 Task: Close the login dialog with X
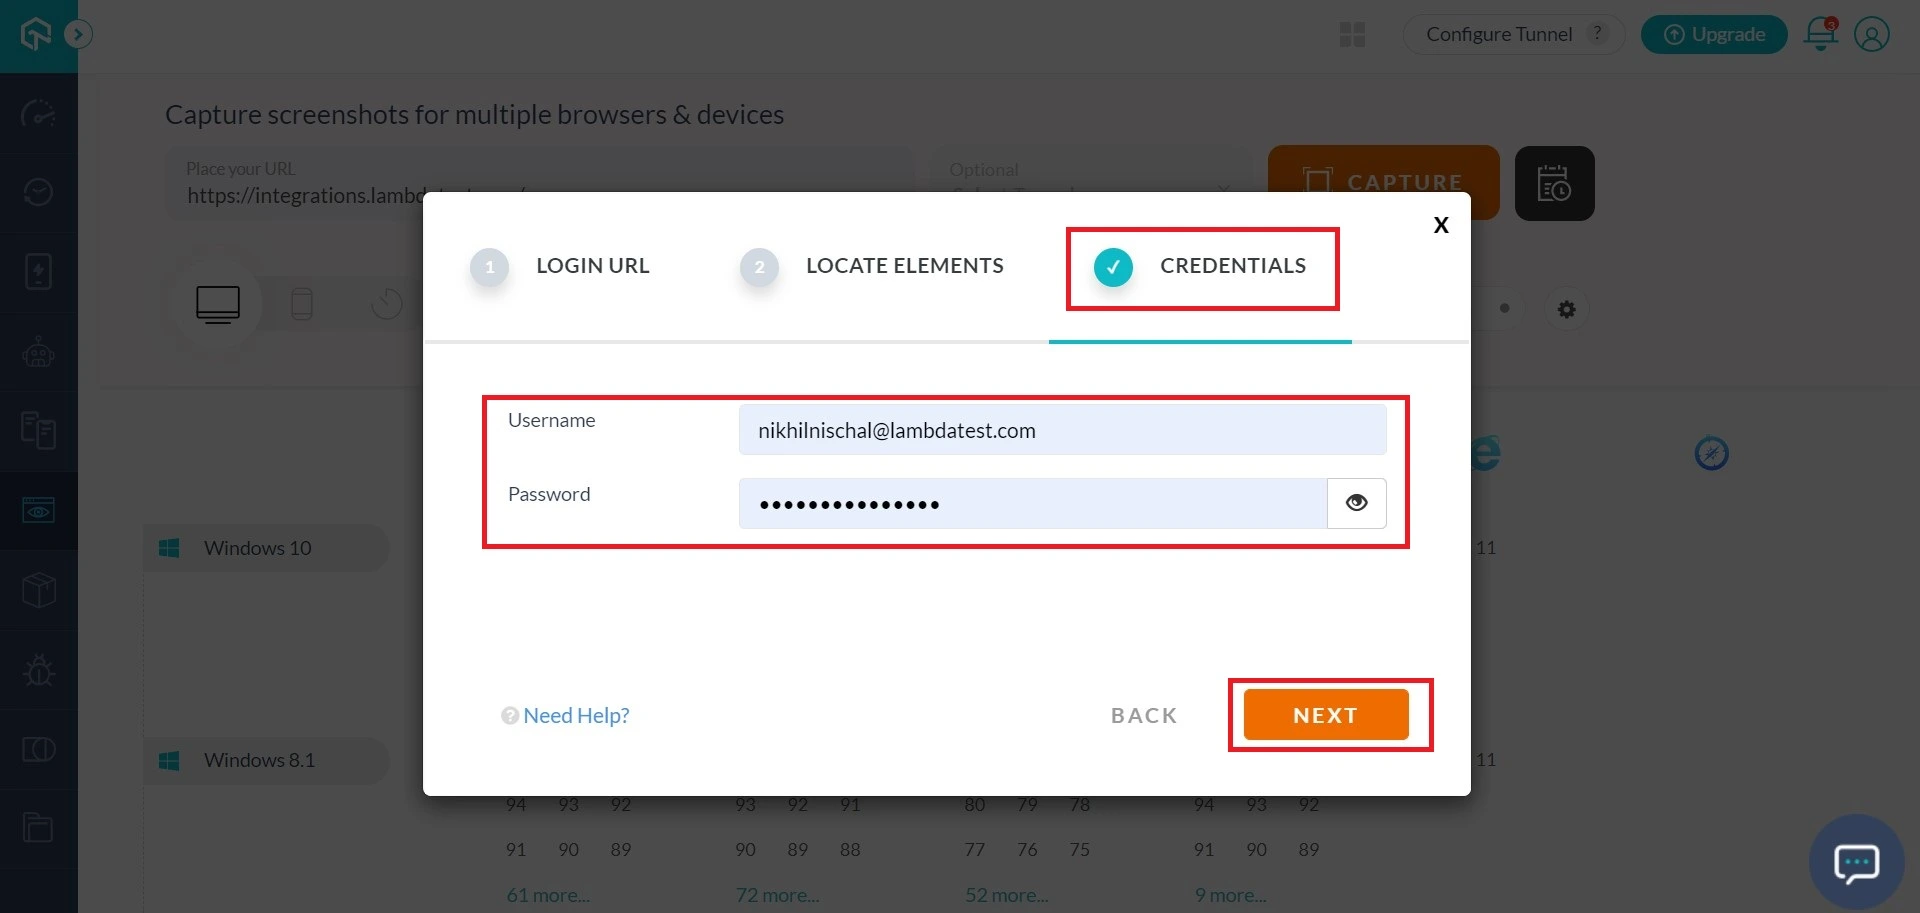pyautogui.click(x=1440, y=225)
